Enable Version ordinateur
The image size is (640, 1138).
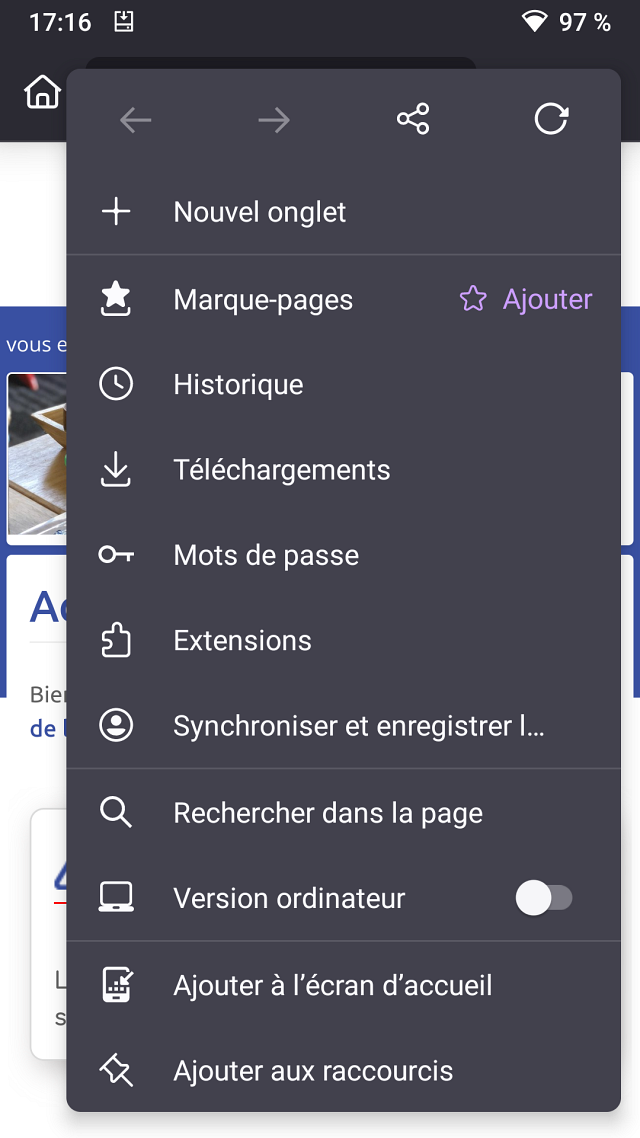[546, 898]
